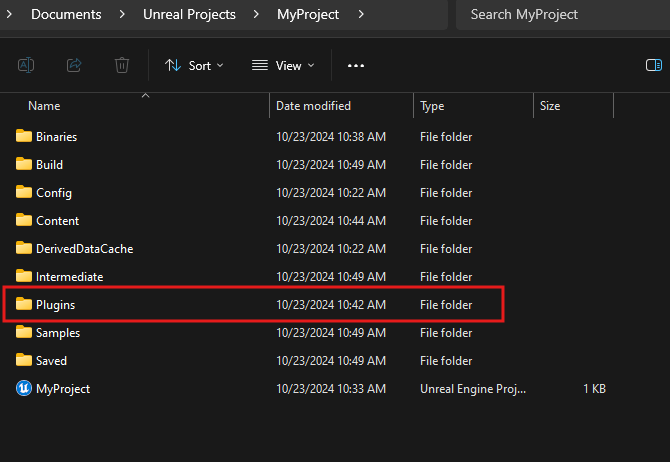Image resolution: width=670 pixels, height=462 pixels.
Task: Expand chevron after MyProject in breadcrumb
Action: tap(360, 15)
